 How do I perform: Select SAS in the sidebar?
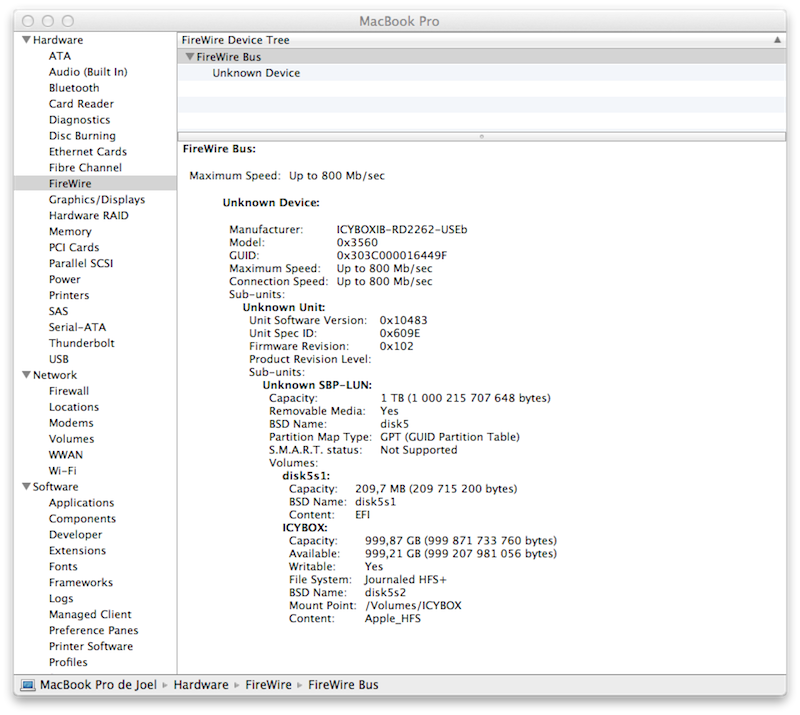point(58,311)
